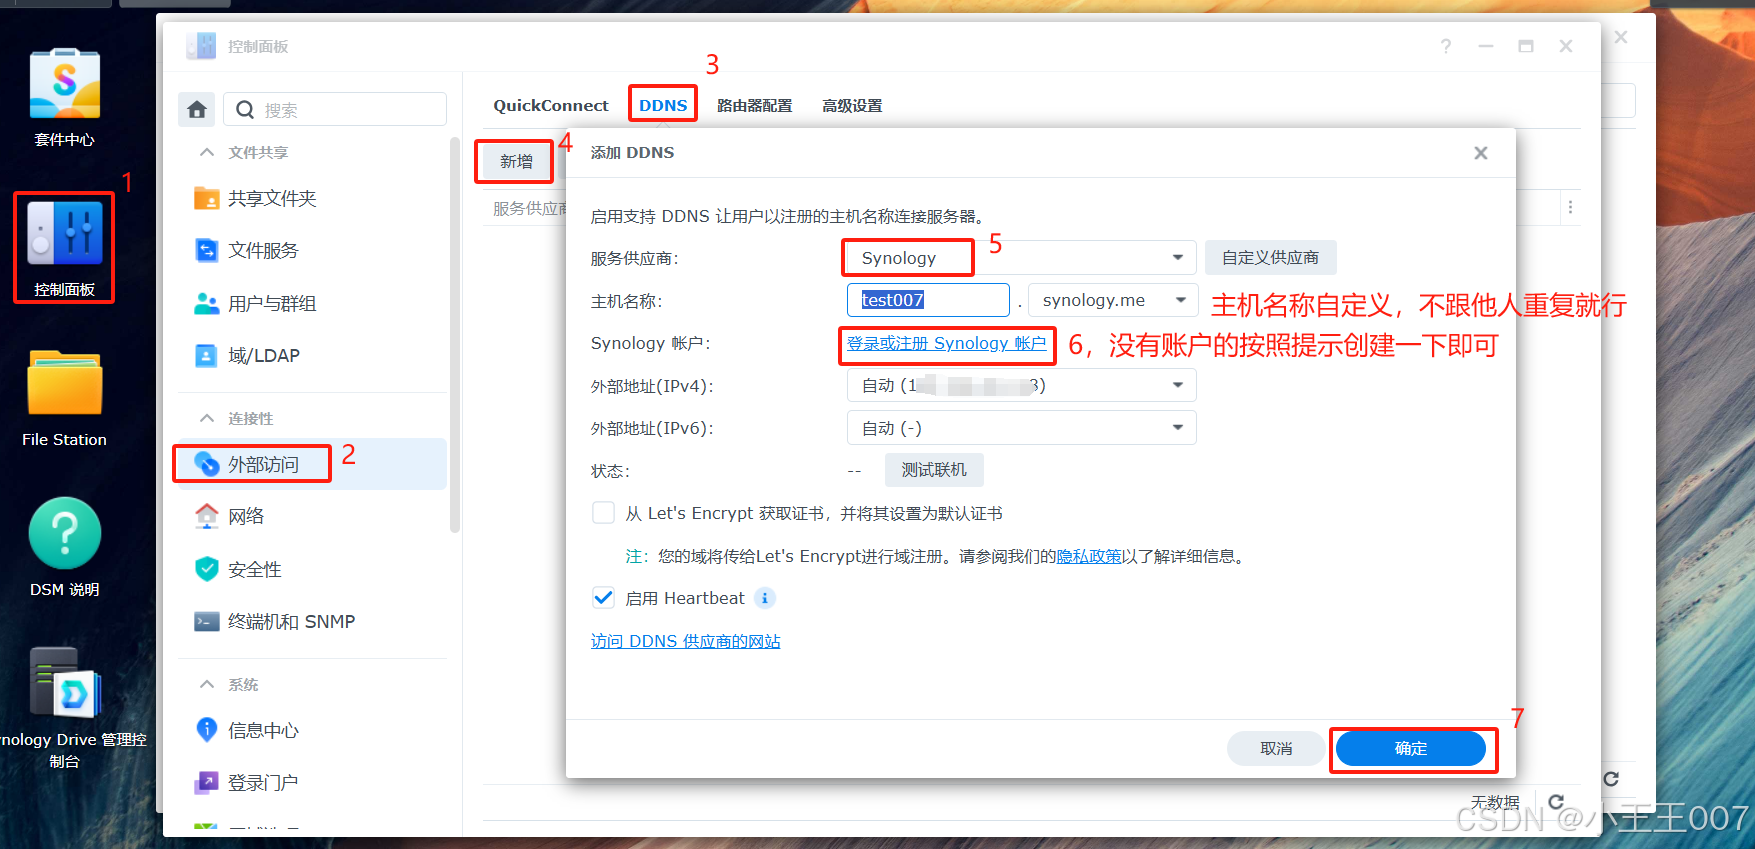
Task: Click 登录或注册 Synology 帐户 link
Action: click(x=946, y=343)
